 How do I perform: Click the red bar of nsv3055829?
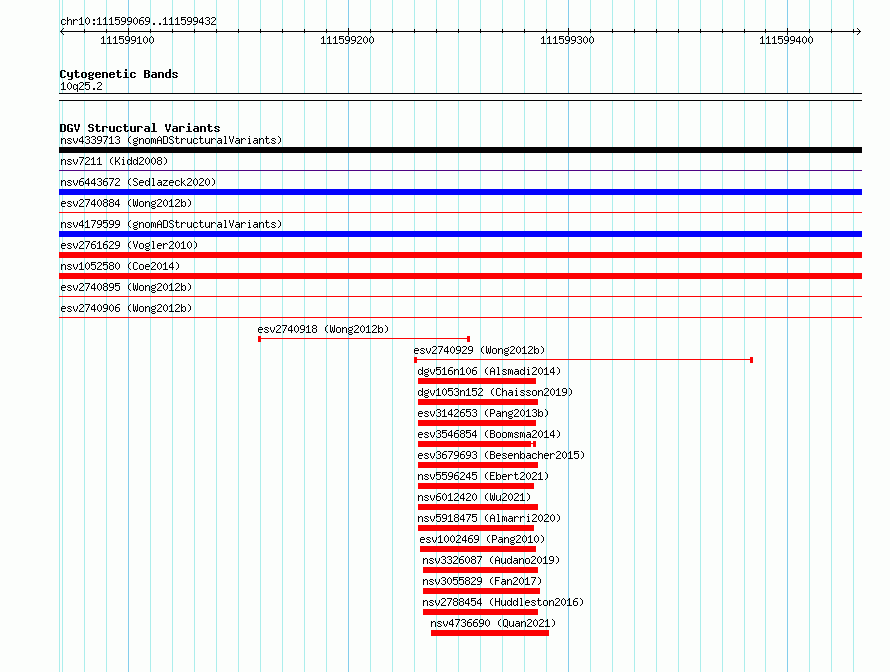coord(481,591)
